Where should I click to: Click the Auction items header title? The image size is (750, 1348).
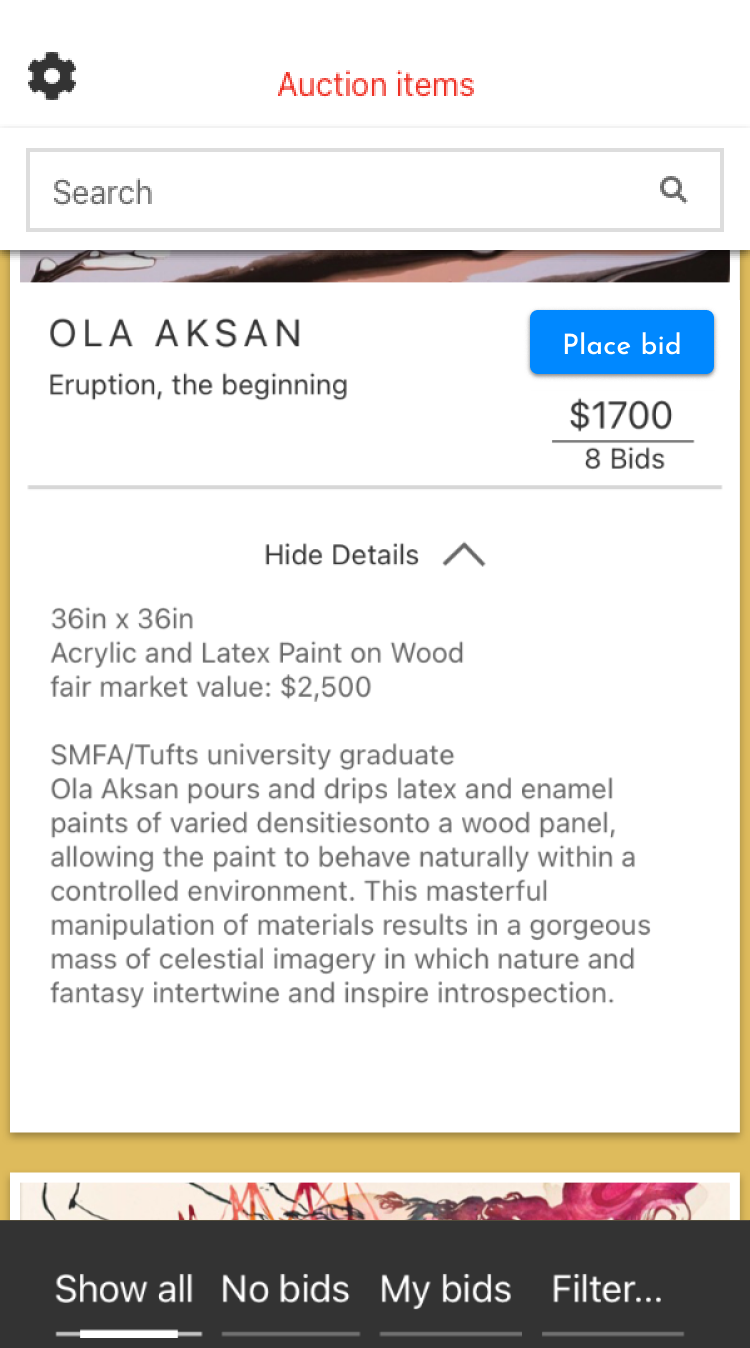pos(376,85)
